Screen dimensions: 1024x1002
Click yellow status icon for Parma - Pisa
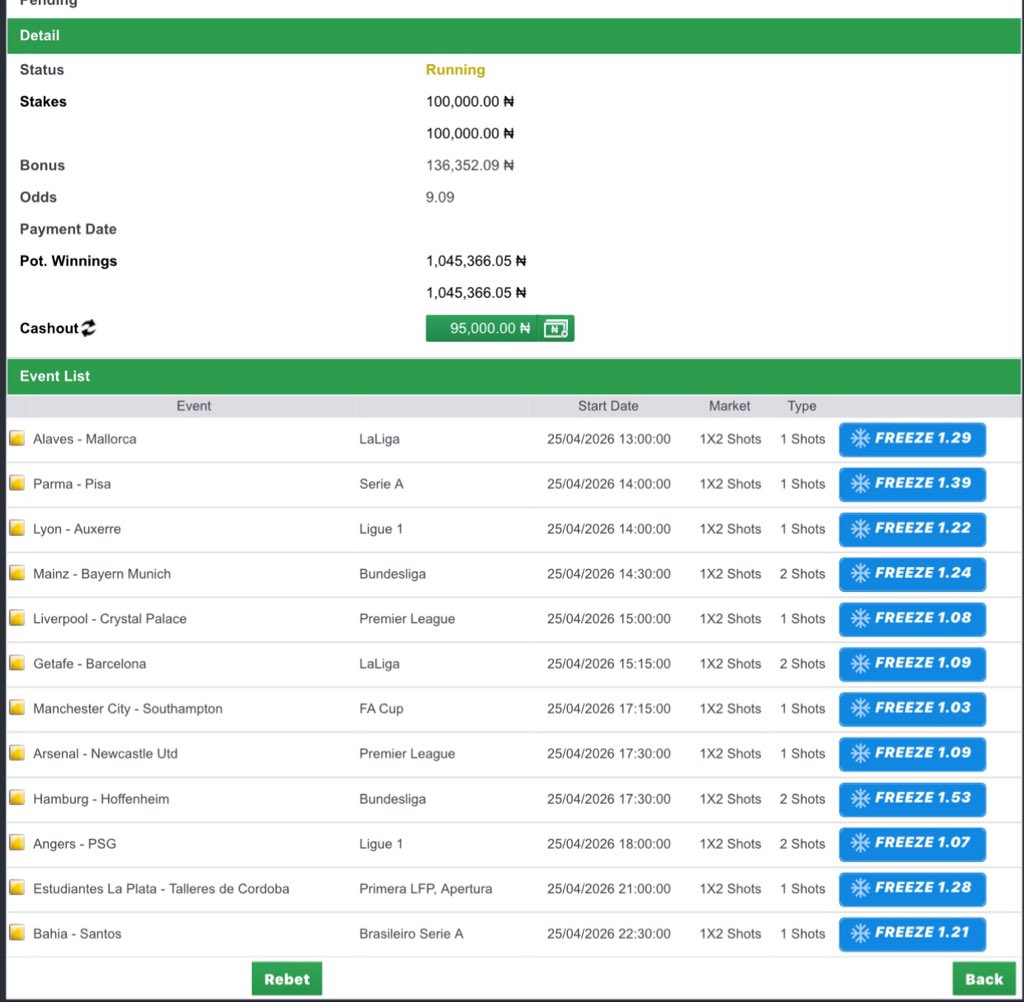click(x=17, y=483)
